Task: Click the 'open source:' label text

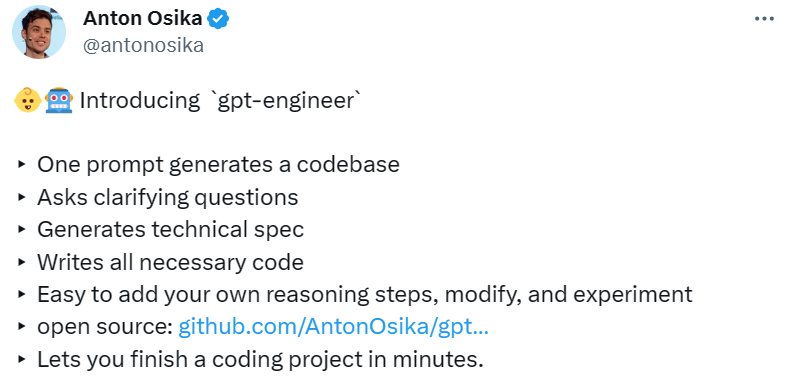Action: coord(105,327)
